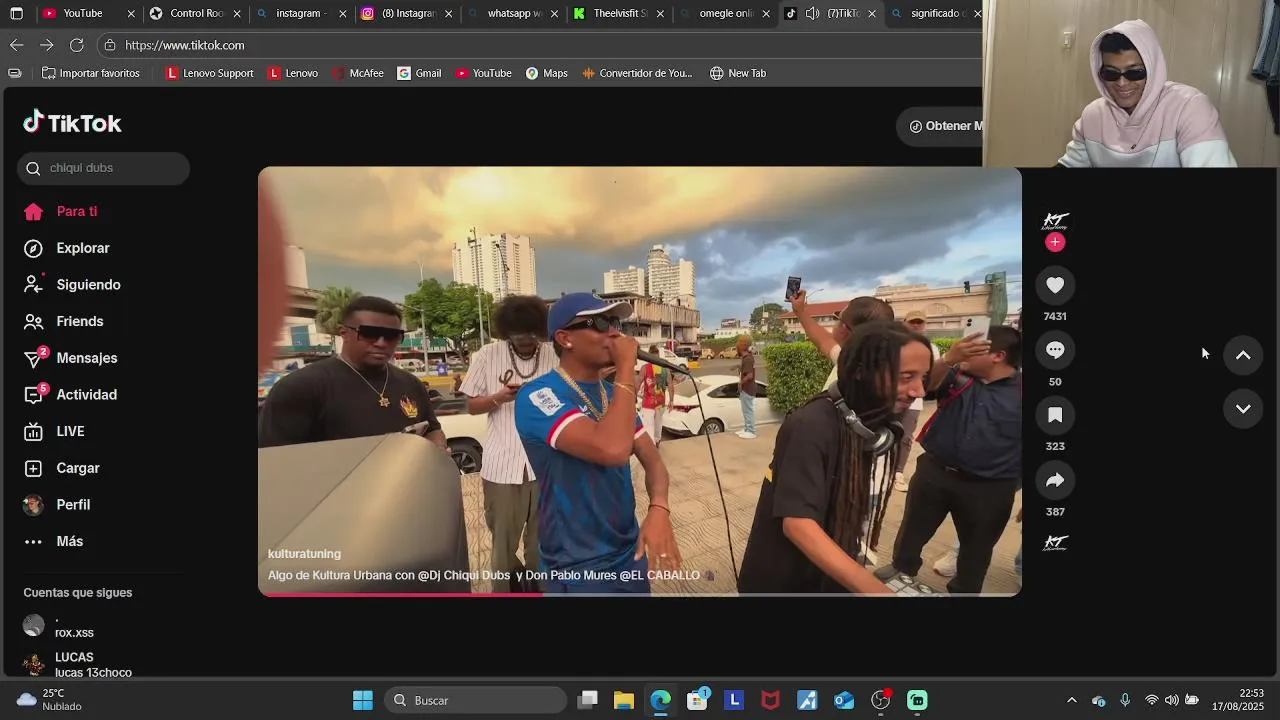This screenshot has width=1280, height=720.
Task: Click the @EL CABALLO mention
Action: 660,576
